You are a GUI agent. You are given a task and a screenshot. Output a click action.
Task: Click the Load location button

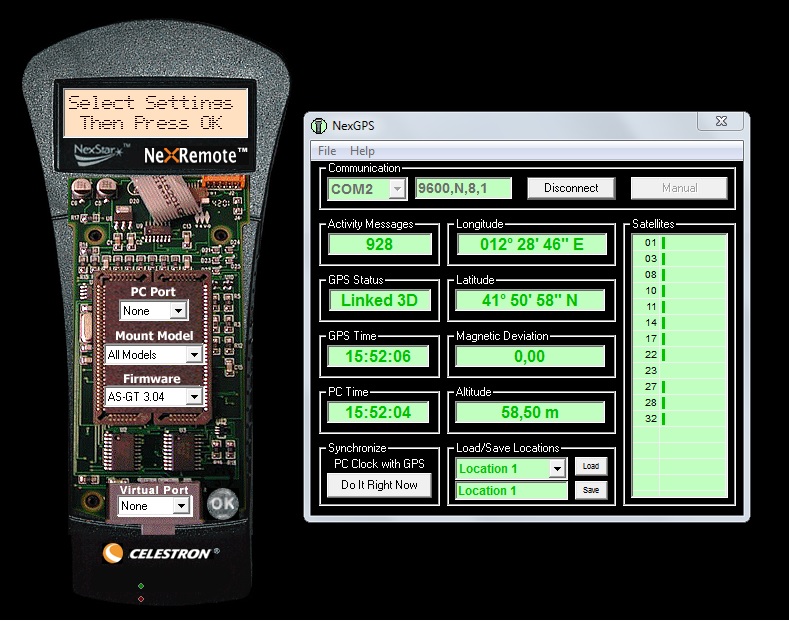(x=591, y=466)
